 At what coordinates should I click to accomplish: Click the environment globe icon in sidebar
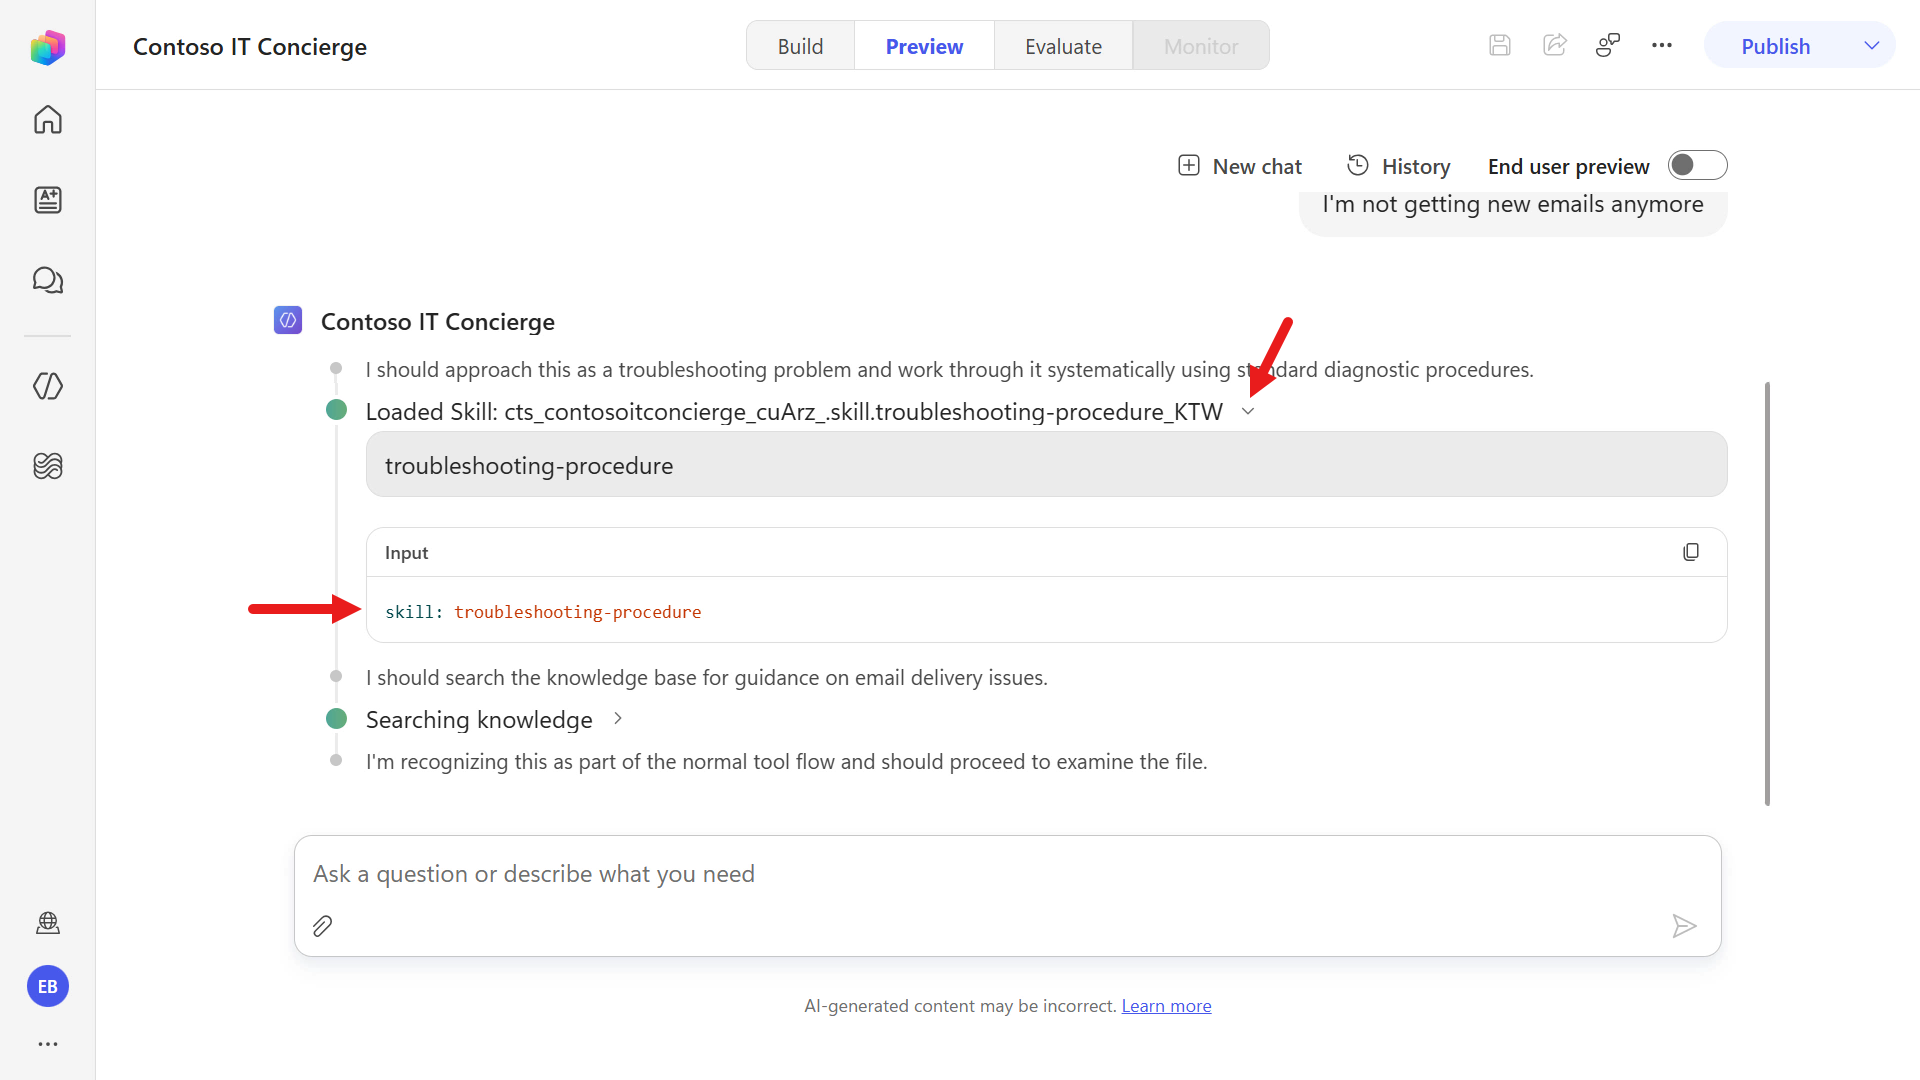coord(47,923)
